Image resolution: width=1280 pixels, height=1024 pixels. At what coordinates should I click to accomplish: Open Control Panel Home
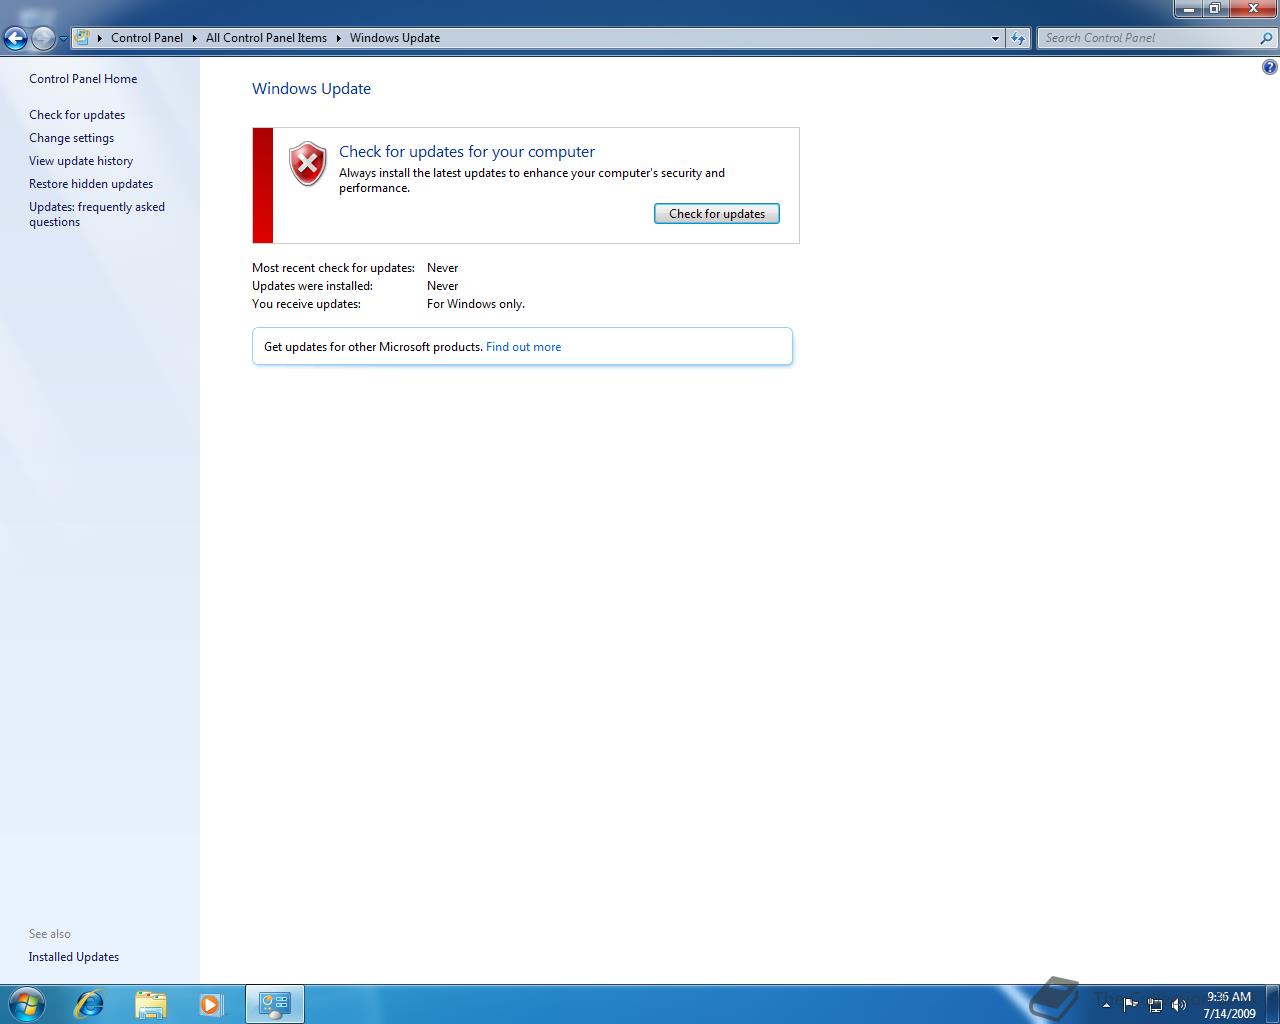[x=83, y=79]
